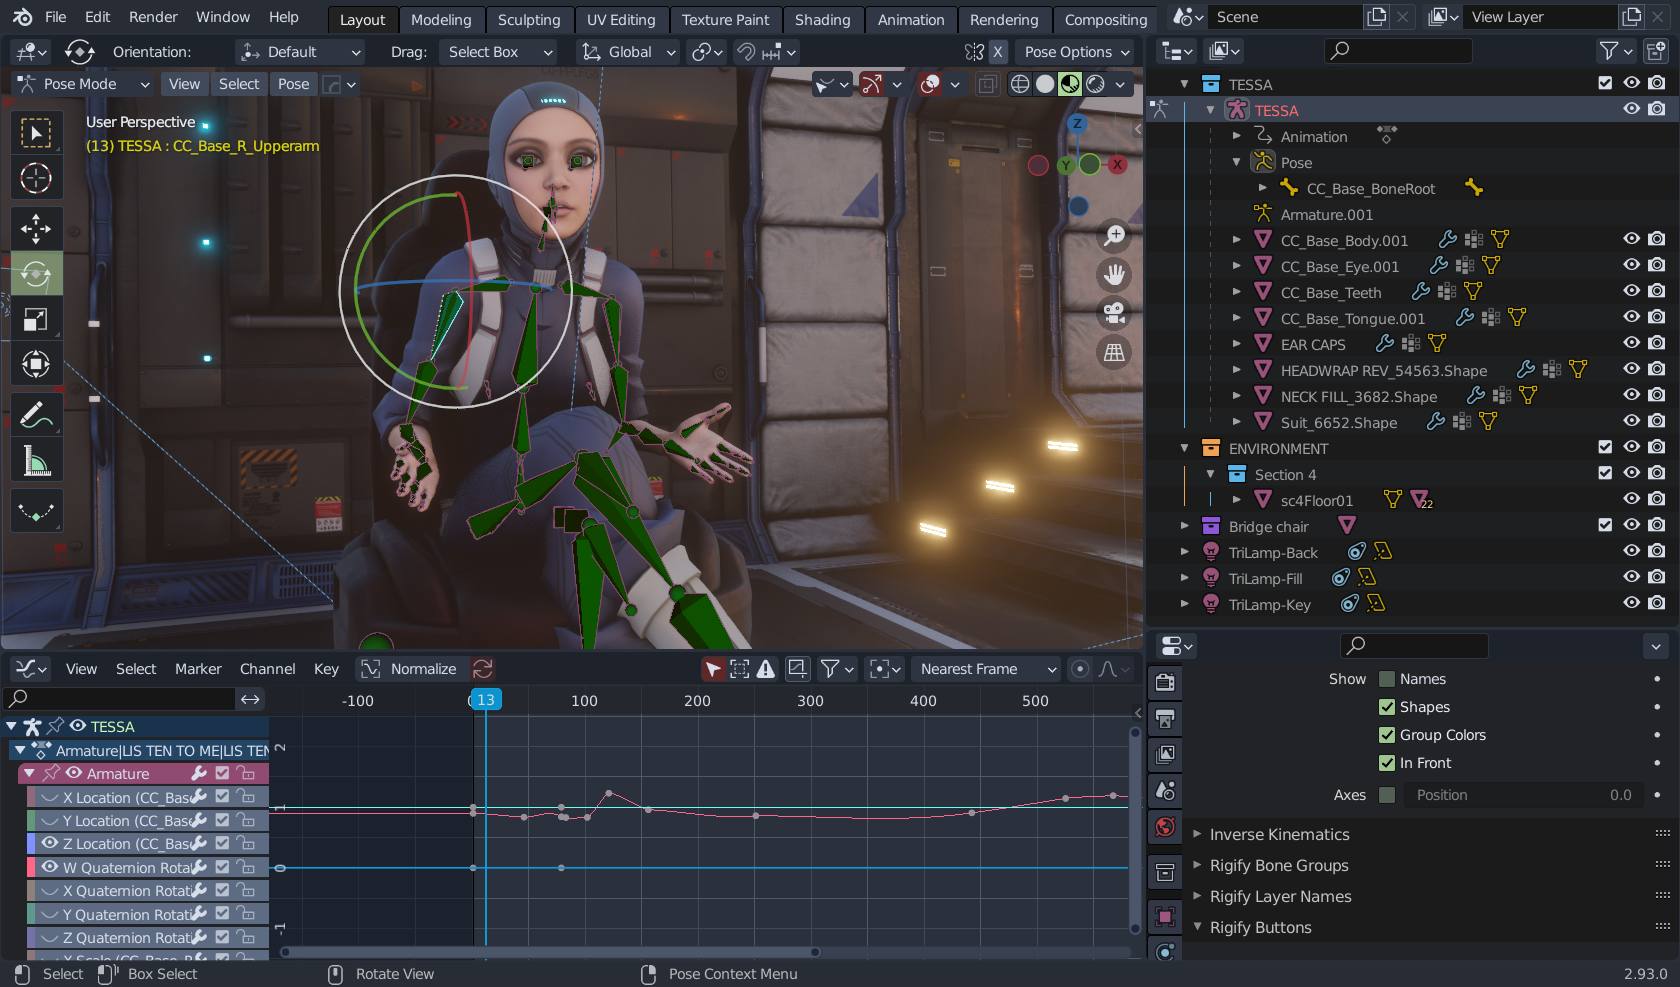Open the viewport View menu
Viewport: 1680px width, 987px height.
184,84
